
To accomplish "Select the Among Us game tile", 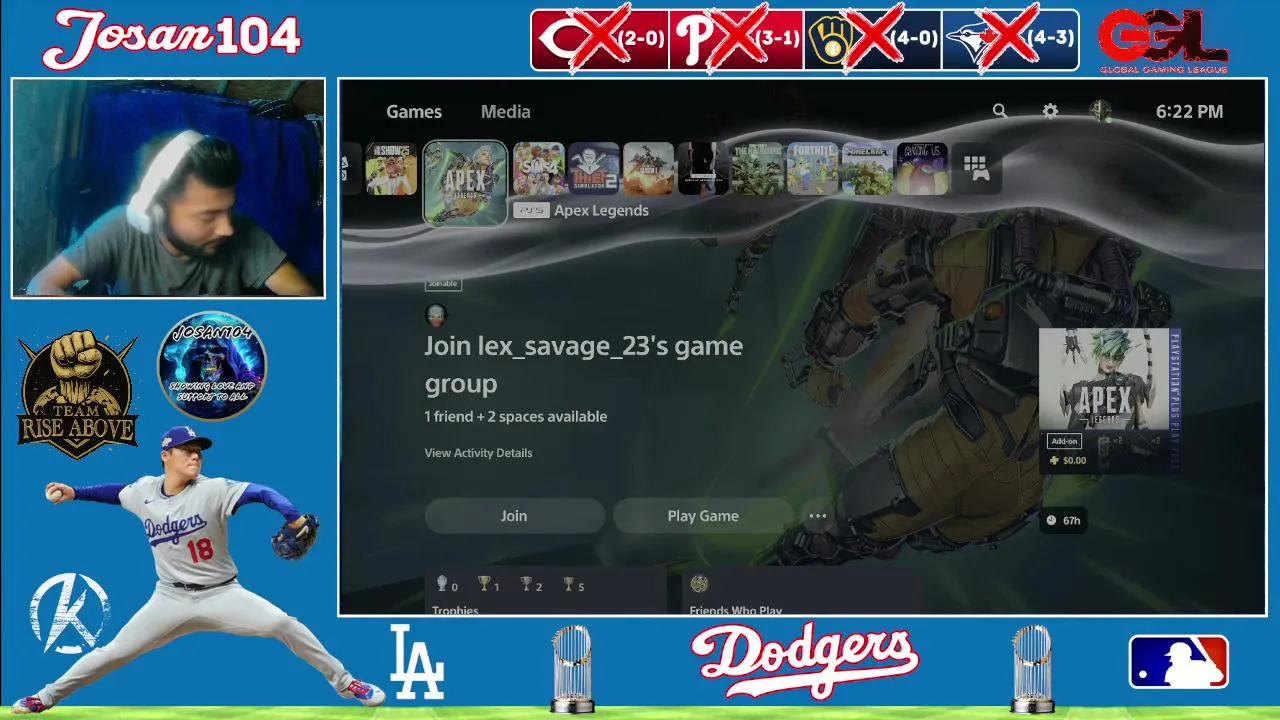I will pyautogui.click(x=922, y=168).
